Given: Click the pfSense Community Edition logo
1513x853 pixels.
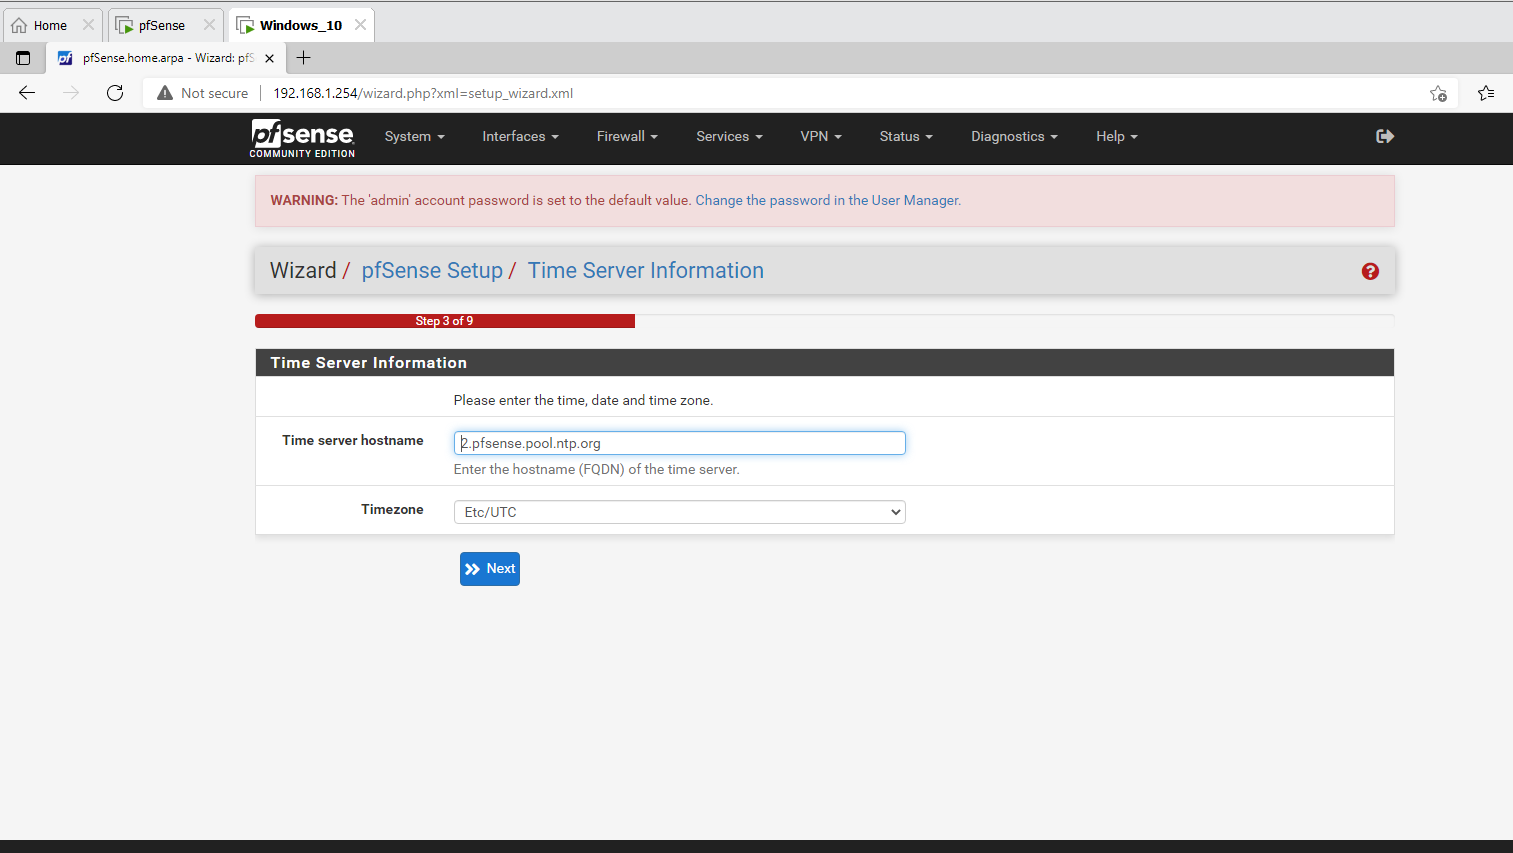Looking at the screenshot, I should (x=302, y=138).
